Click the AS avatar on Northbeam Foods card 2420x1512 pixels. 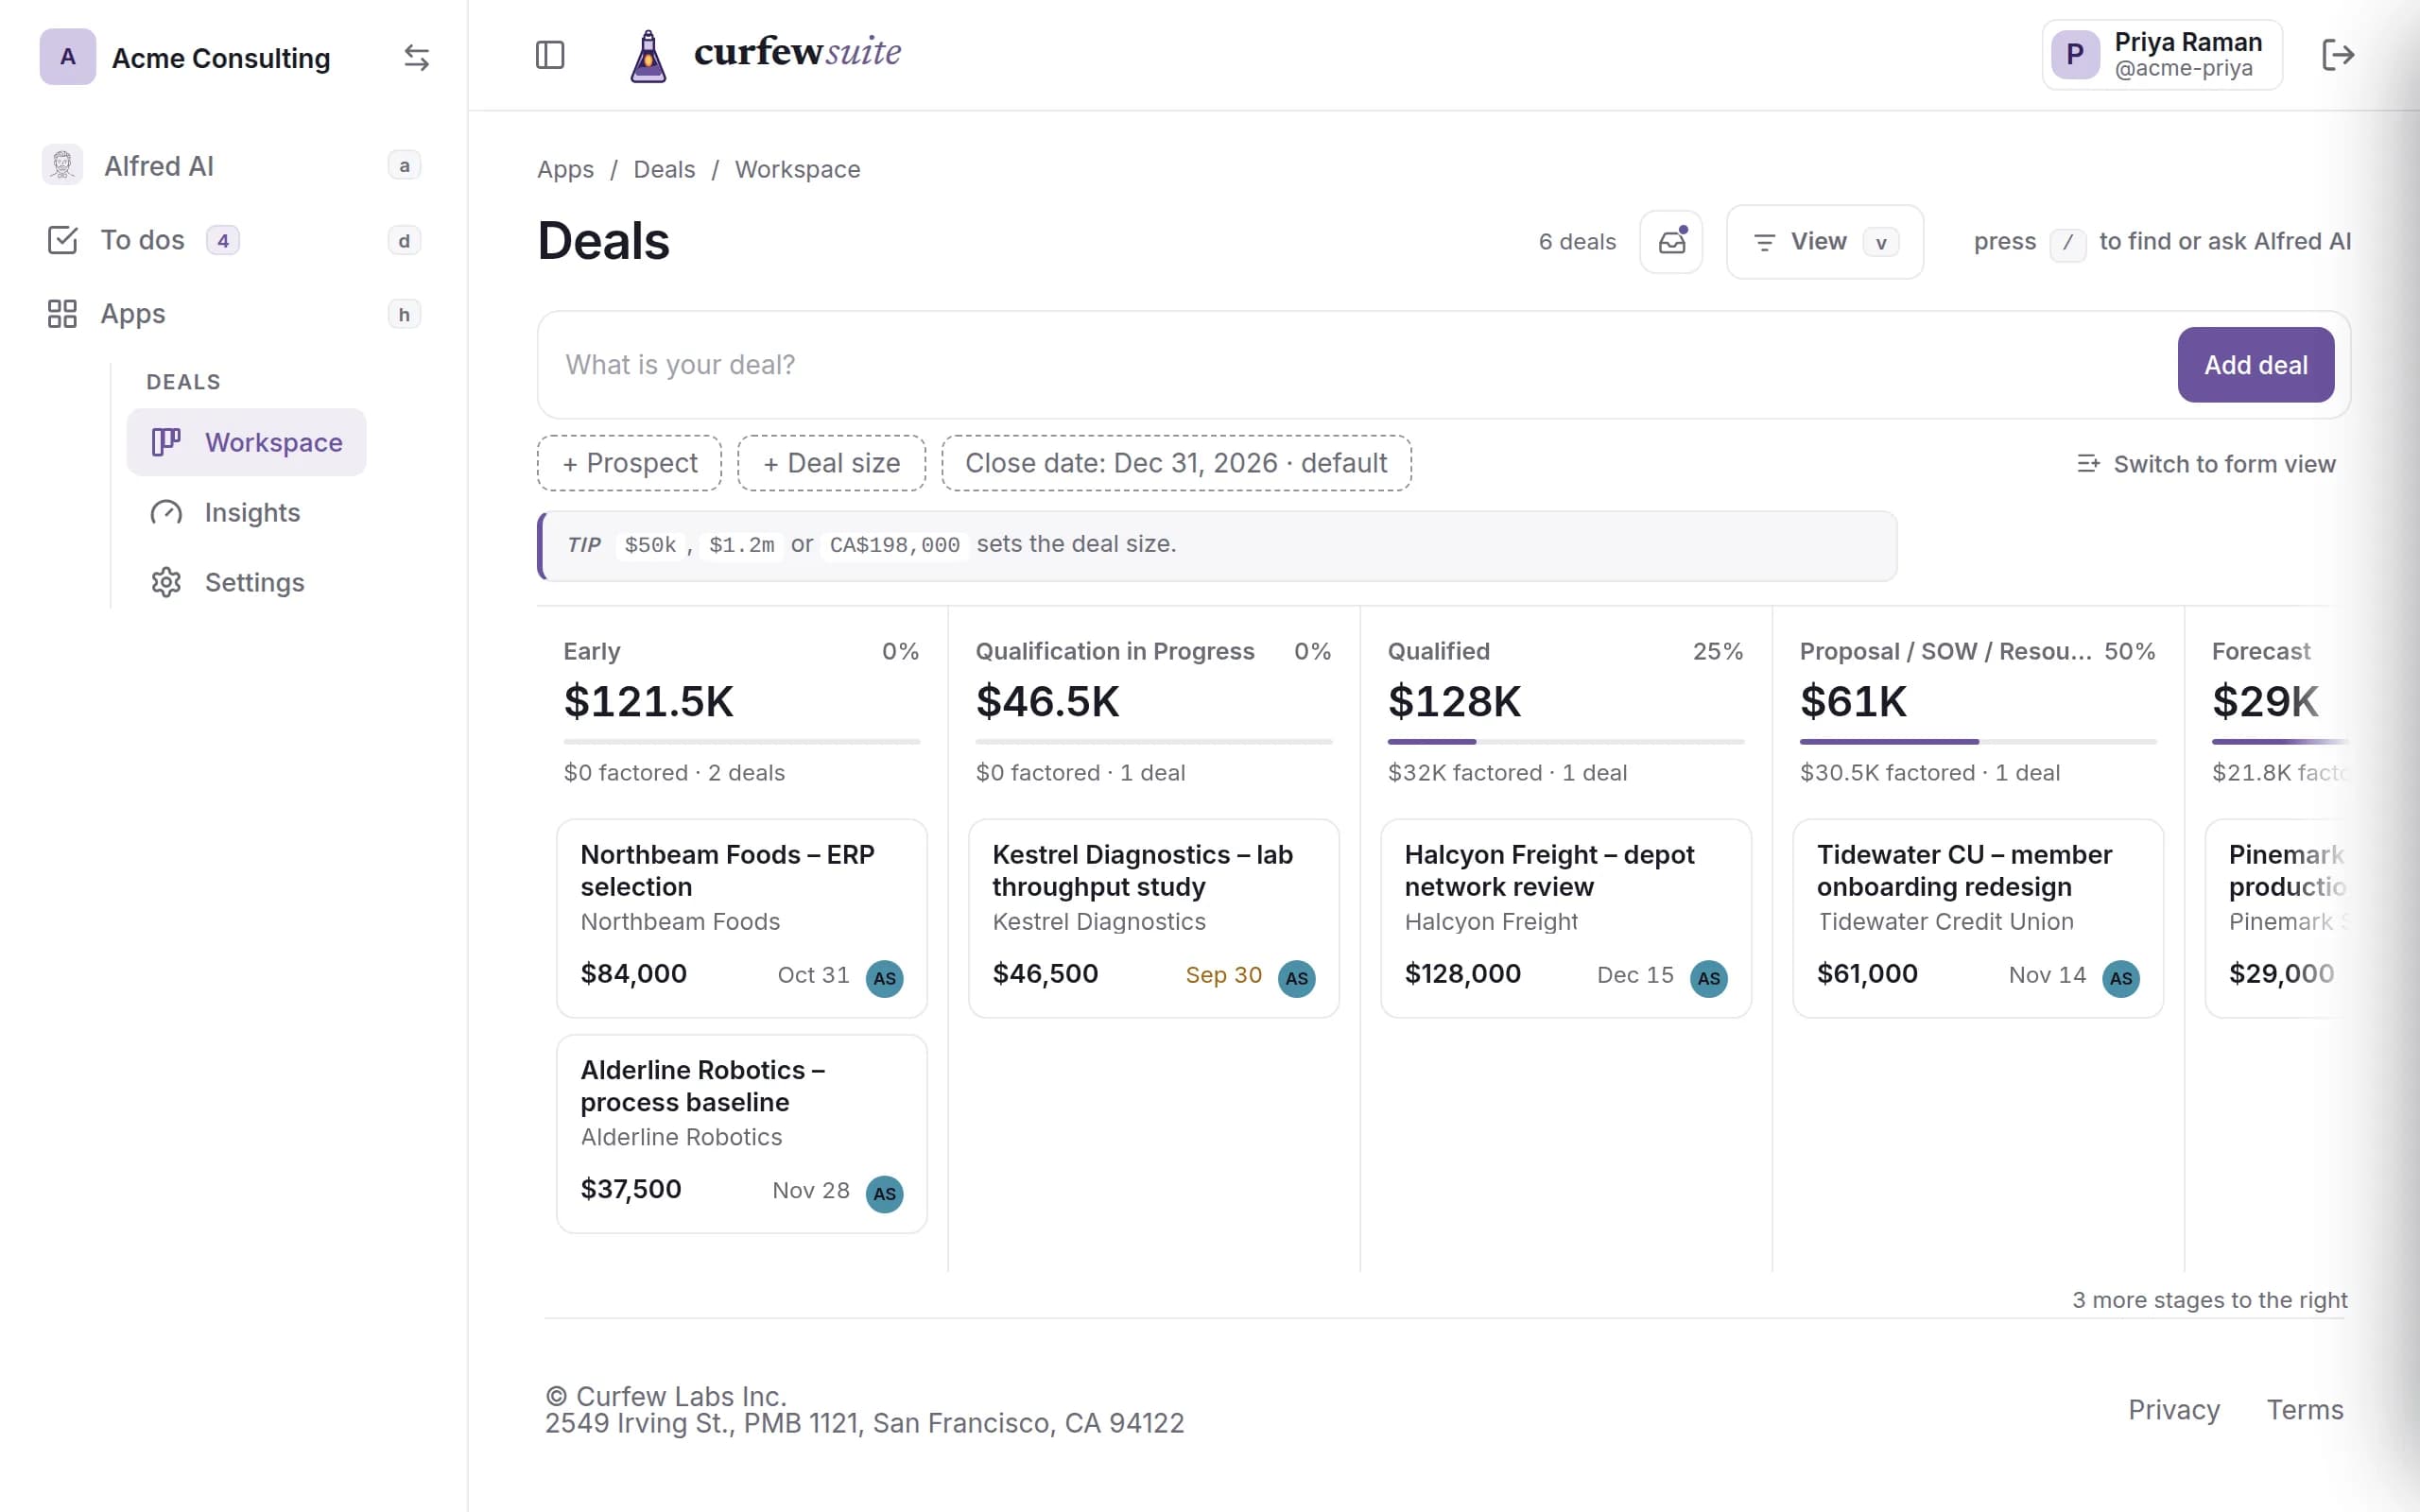click(x=884, y=978)
